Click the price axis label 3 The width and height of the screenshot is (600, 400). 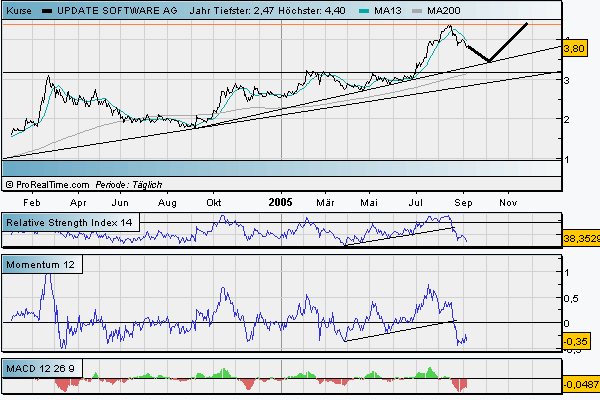click(x=567, y=80)
